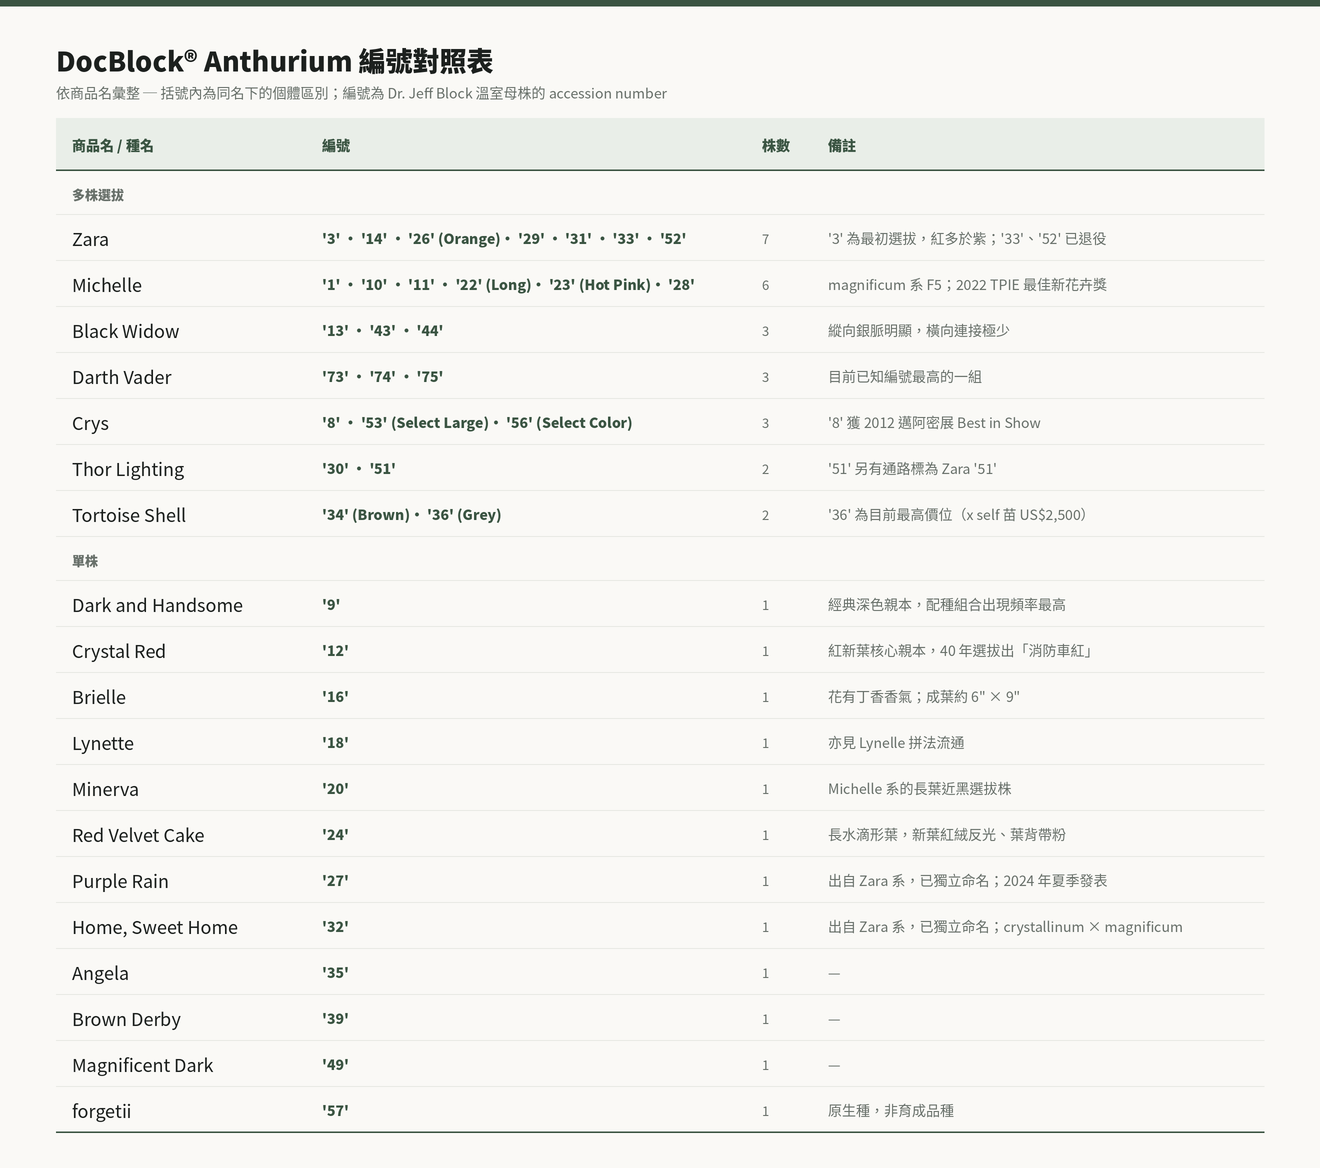The image size is (1320, 1168).
Task: Select the 'Crystal Red' row name
Action: [119, 651]
